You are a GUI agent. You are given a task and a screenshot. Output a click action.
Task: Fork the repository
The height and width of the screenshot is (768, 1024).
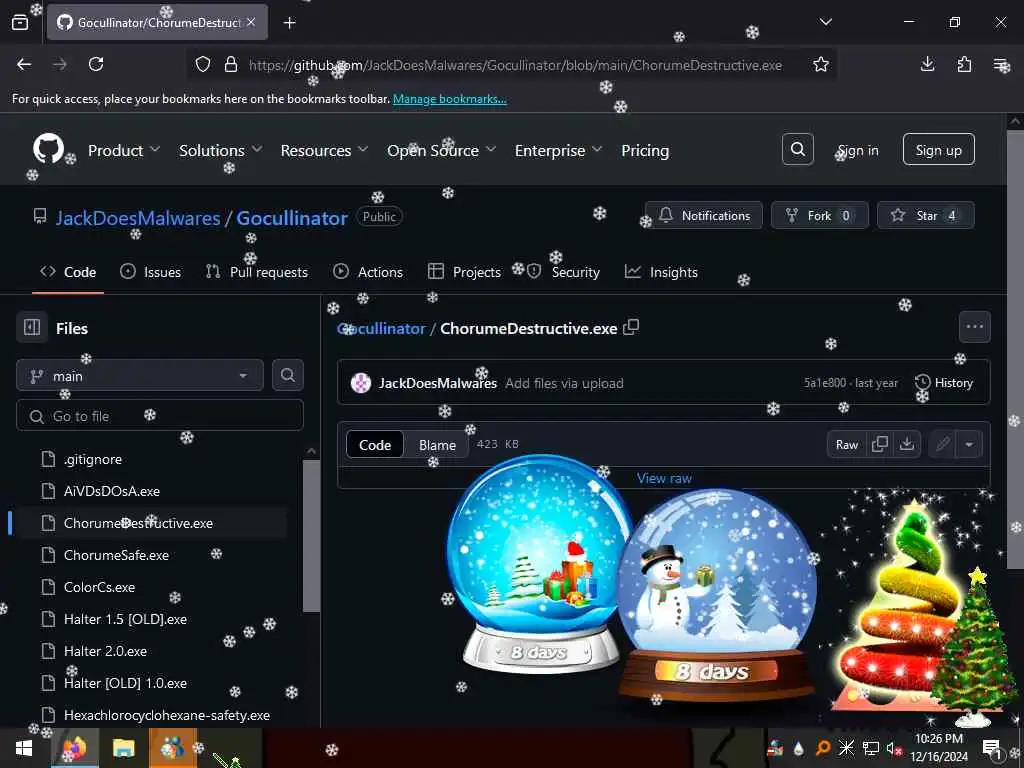click(820, 215)
